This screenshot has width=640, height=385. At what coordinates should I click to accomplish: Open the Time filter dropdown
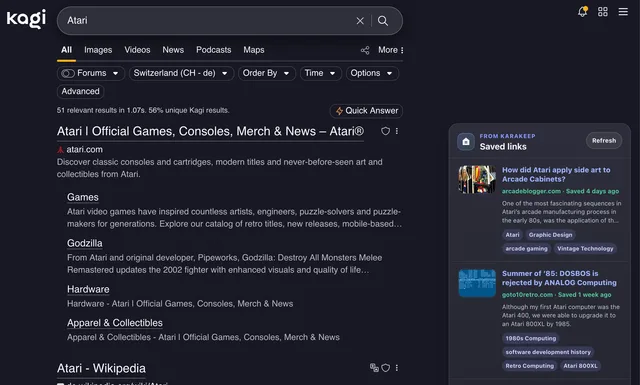click(x=320, y=73)
